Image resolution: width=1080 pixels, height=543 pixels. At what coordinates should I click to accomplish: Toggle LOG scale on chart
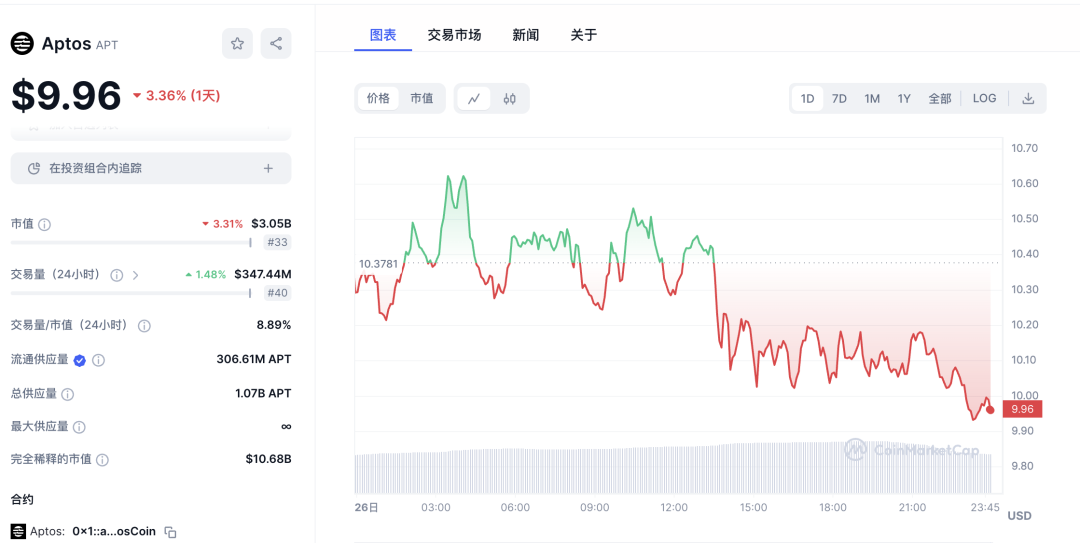(x=984, y=99)
